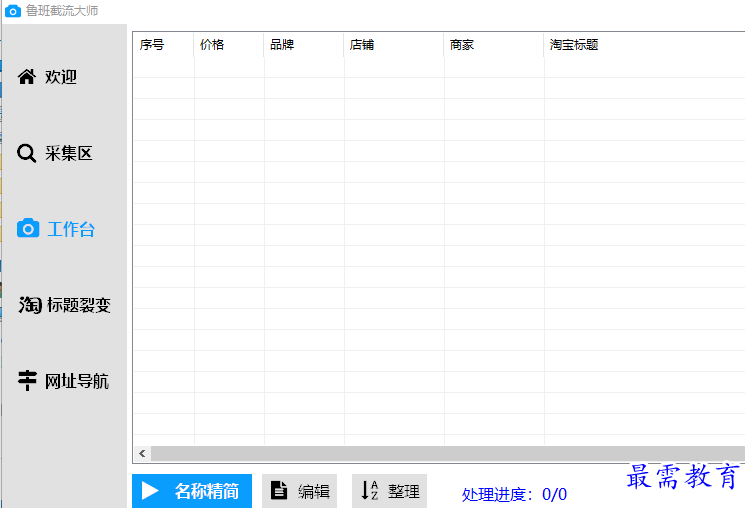Click the 淘宝标题 column header
Image resolution: width=748 pixels, height=508 pixels.
pos(574,45)
